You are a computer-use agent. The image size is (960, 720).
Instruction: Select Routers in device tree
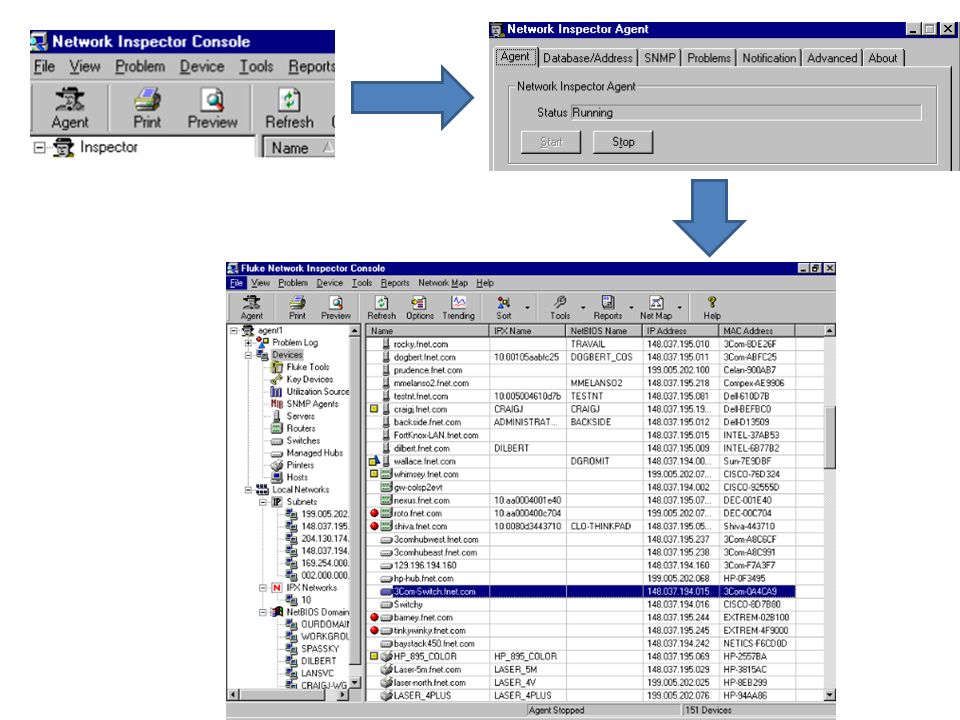tap(301, 428)
